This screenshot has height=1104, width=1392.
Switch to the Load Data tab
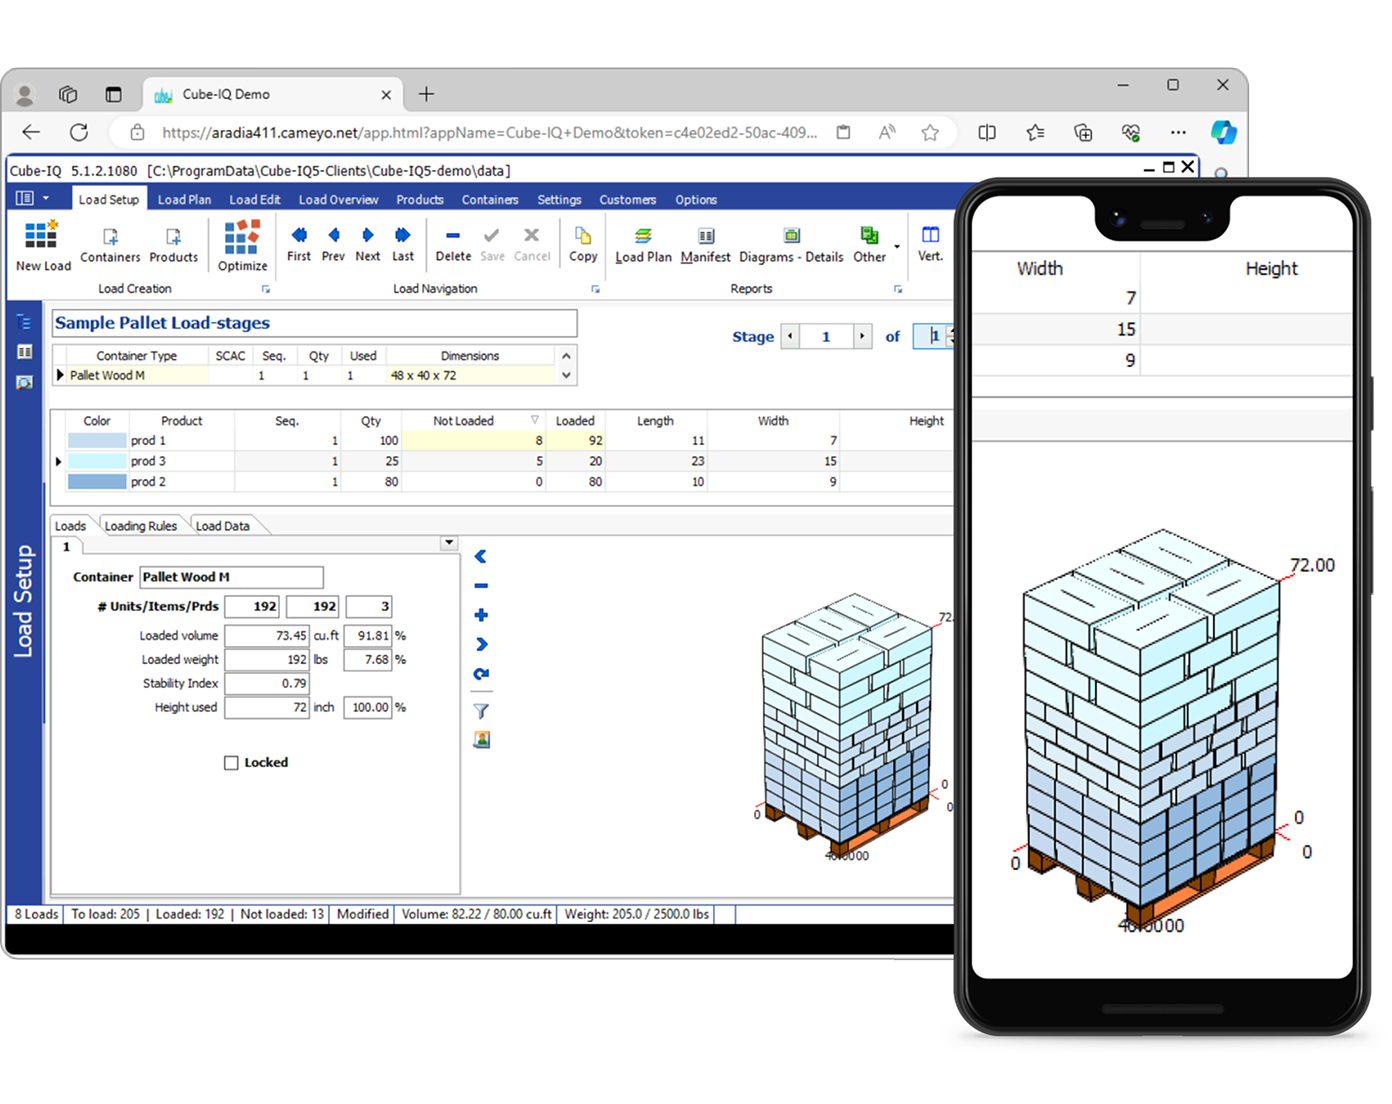click(223, 526)
